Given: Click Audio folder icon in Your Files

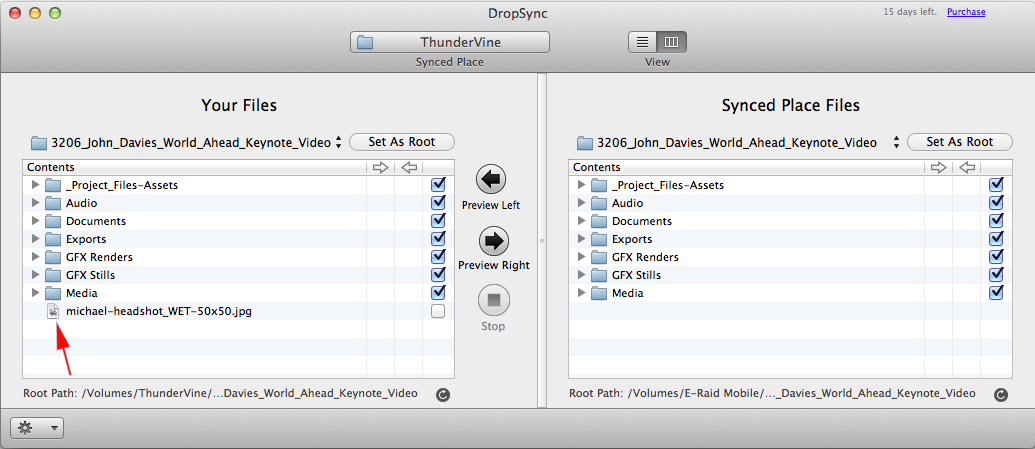Looking at the screenshot, I should [x=53, y=203].
